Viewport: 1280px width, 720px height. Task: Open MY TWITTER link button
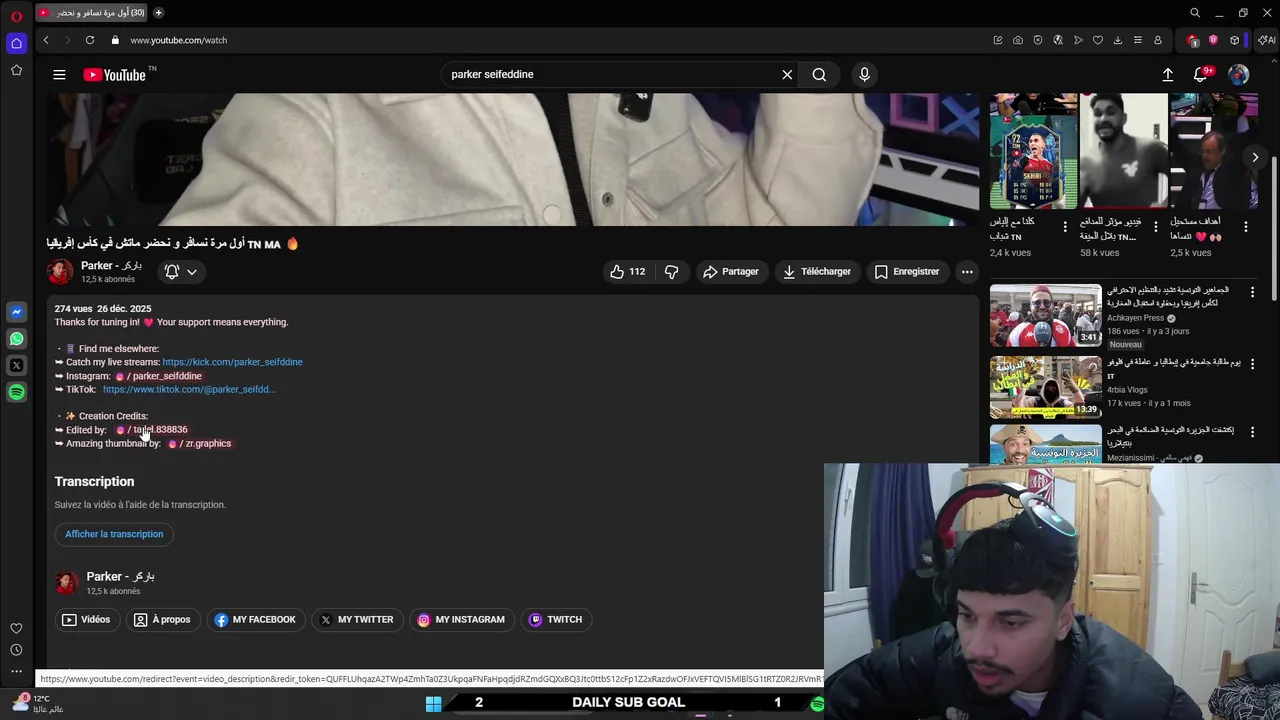click(x=357, y=620)
